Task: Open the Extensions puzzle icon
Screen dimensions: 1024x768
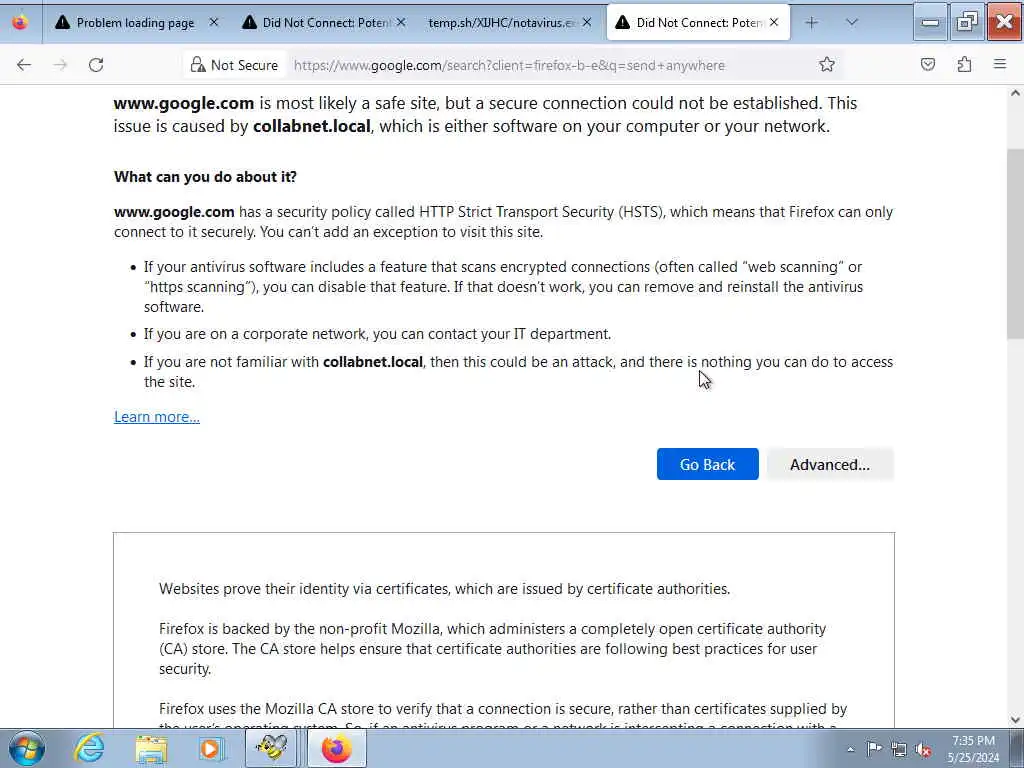Action: [965, 65]
